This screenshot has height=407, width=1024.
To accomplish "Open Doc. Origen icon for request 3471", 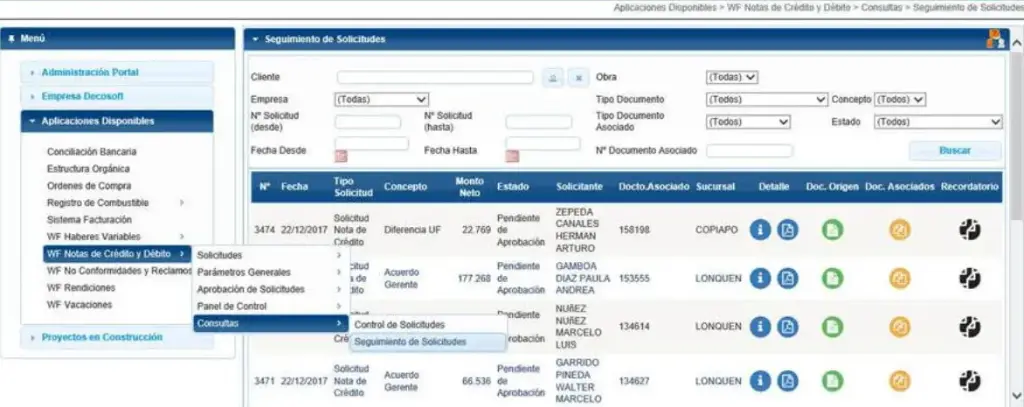I will [832, 380].
